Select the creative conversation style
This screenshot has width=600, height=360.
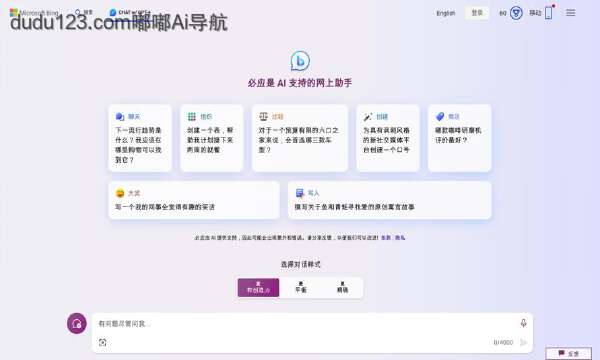[x=258, y=288]
